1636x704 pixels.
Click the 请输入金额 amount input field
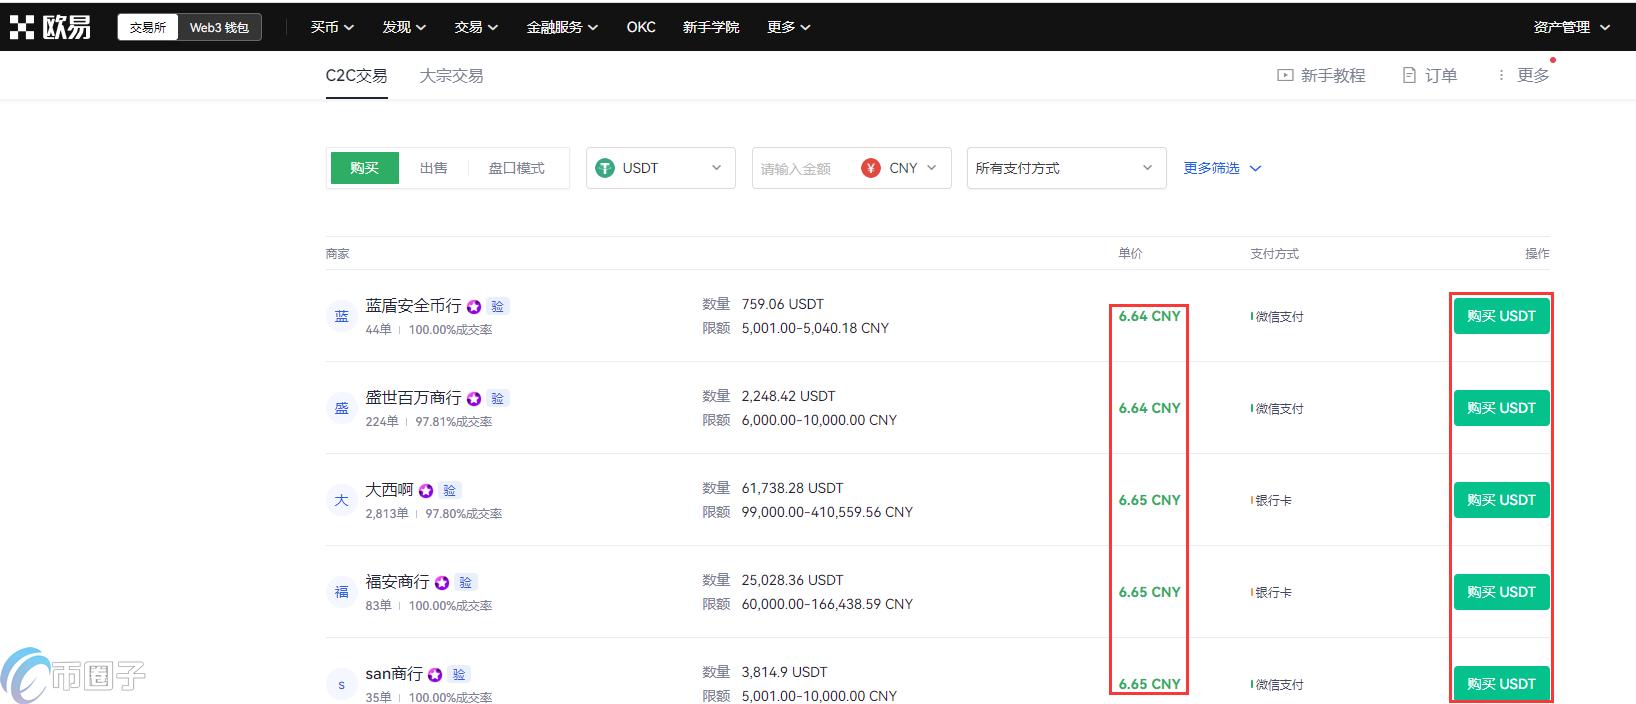pyautogui.click(x=800, y=169)
